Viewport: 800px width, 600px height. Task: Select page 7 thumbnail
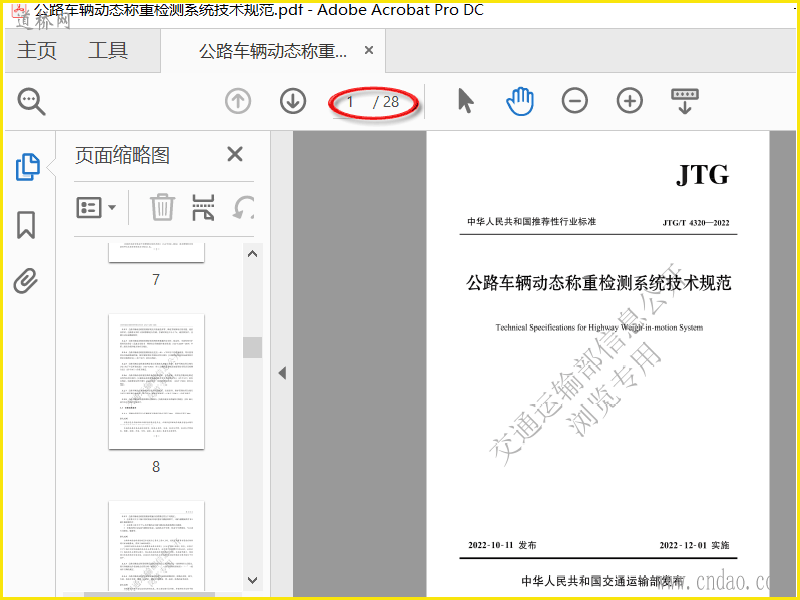pyautogui.click(x=156, y=253)
